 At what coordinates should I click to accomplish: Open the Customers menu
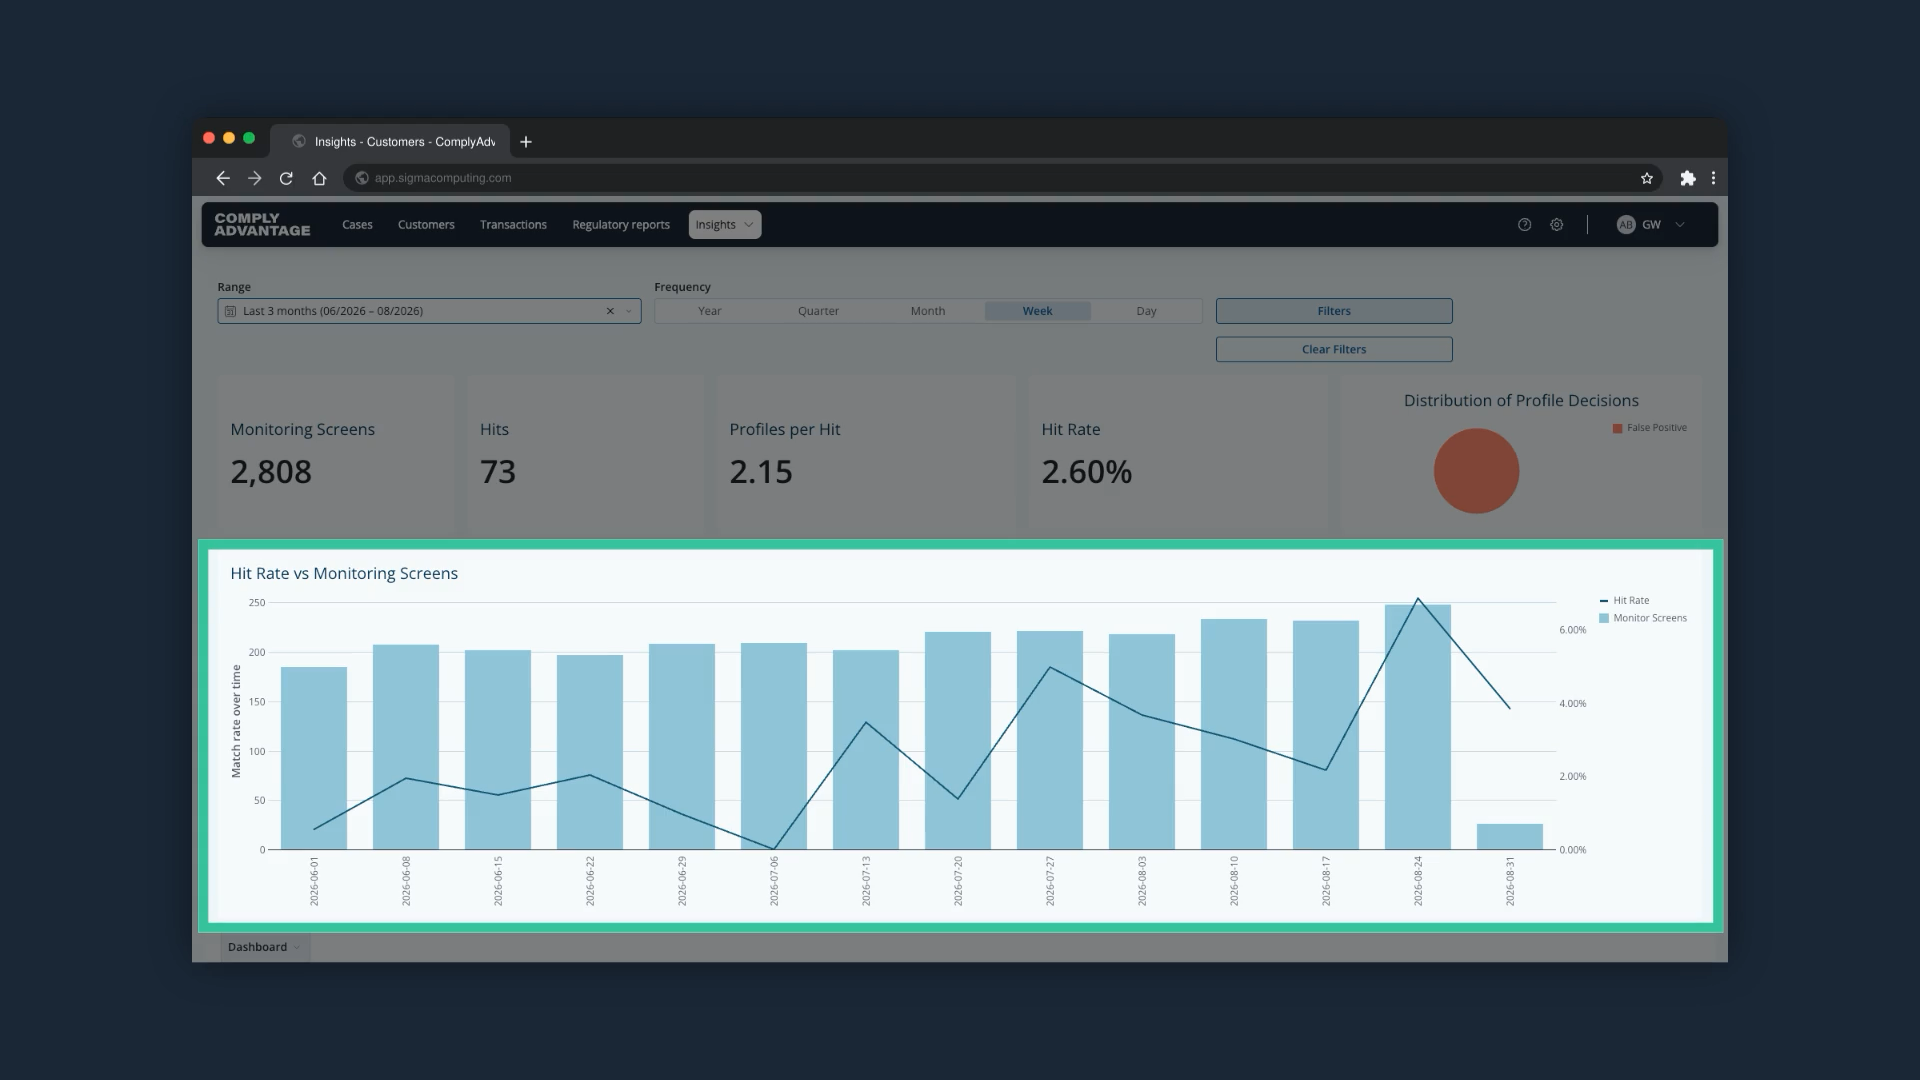[x=426, y=225]
